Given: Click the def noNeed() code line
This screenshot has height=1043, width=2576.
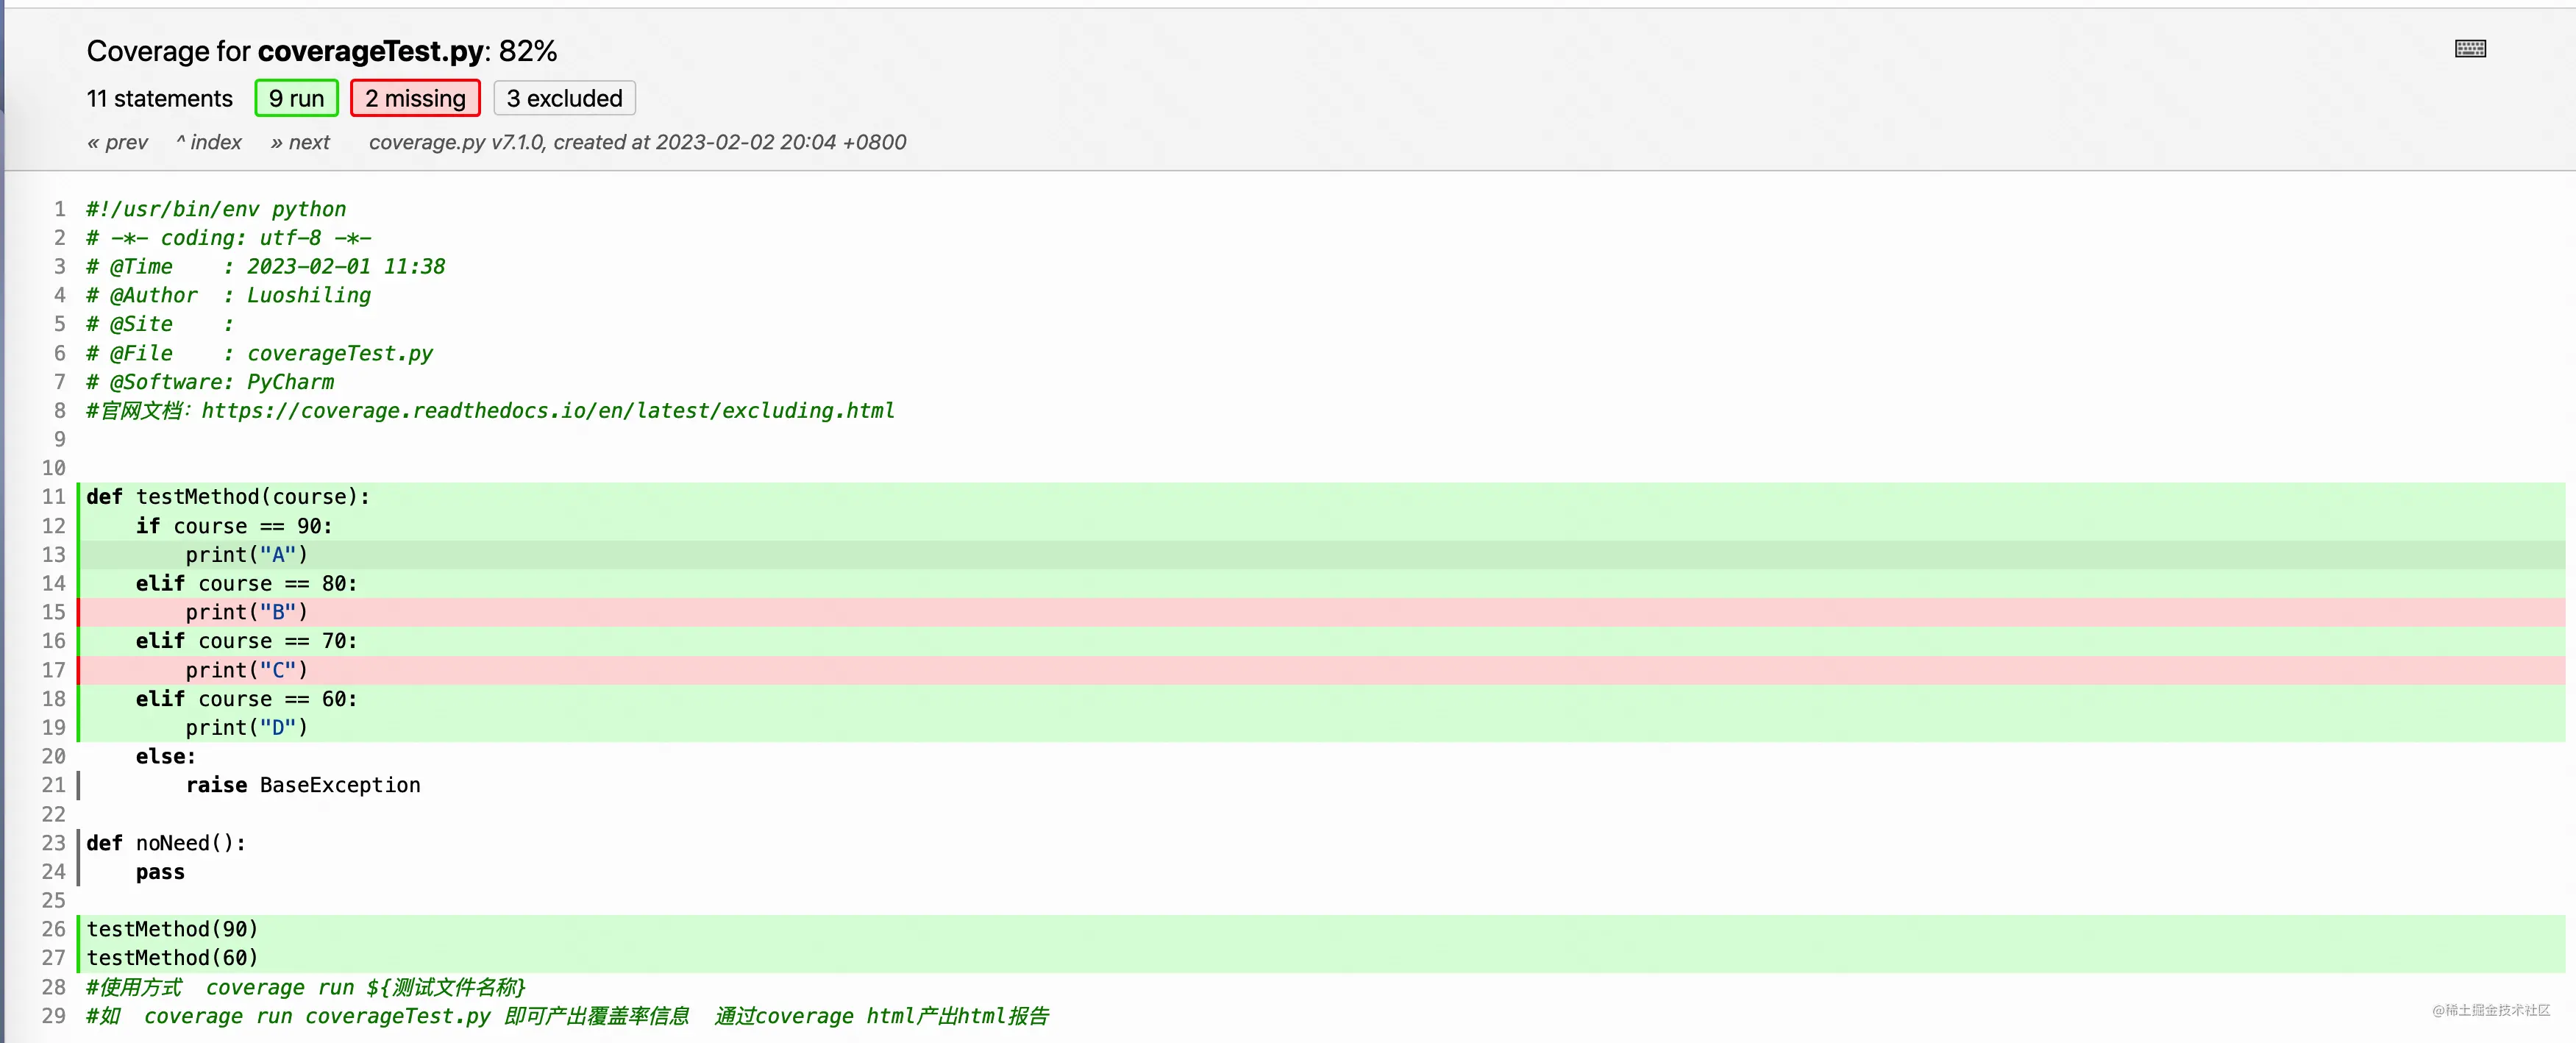Looking at the screenshot, I should point(166,843).
